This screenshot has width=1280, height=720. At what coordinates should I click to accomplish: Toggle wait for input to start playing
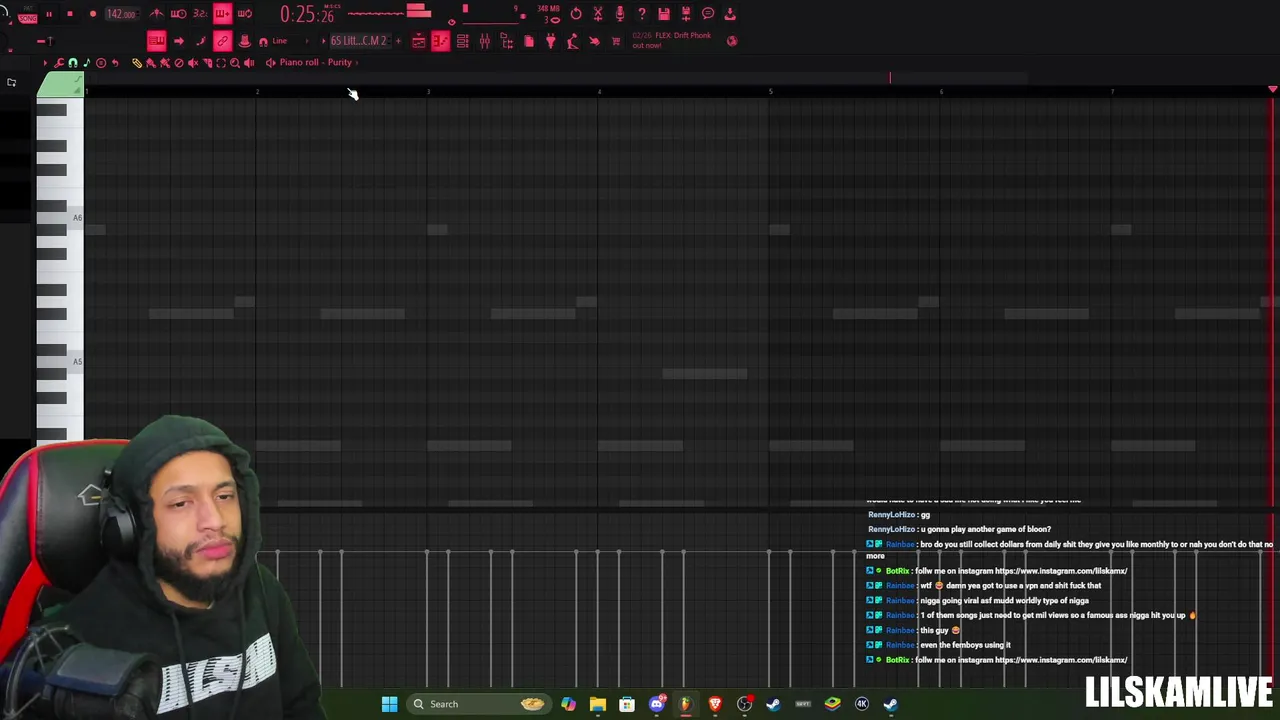[x=178, y=14]
